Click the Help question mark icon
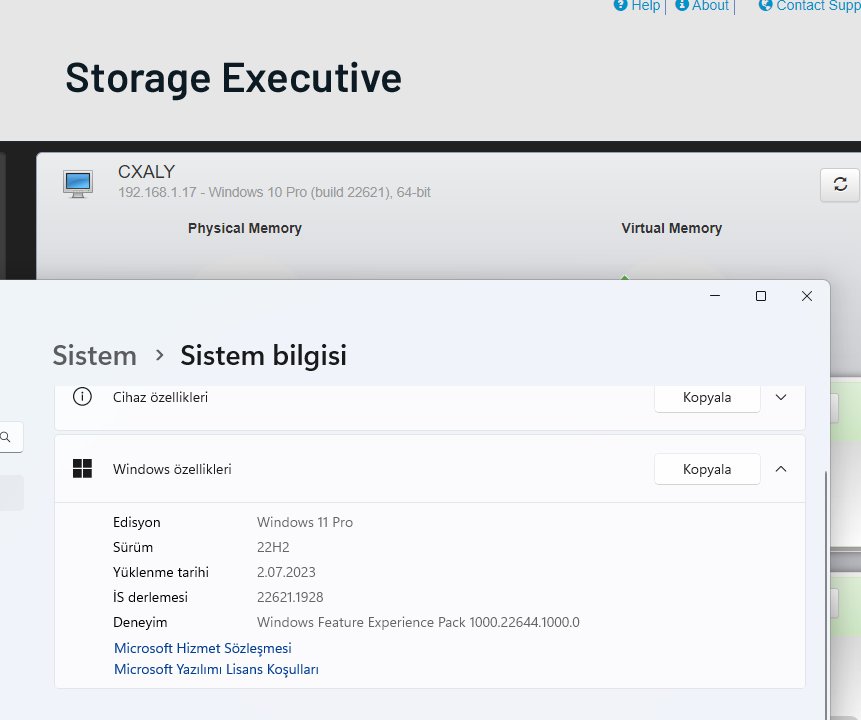 pyautogui.click(x=620, y=5)
